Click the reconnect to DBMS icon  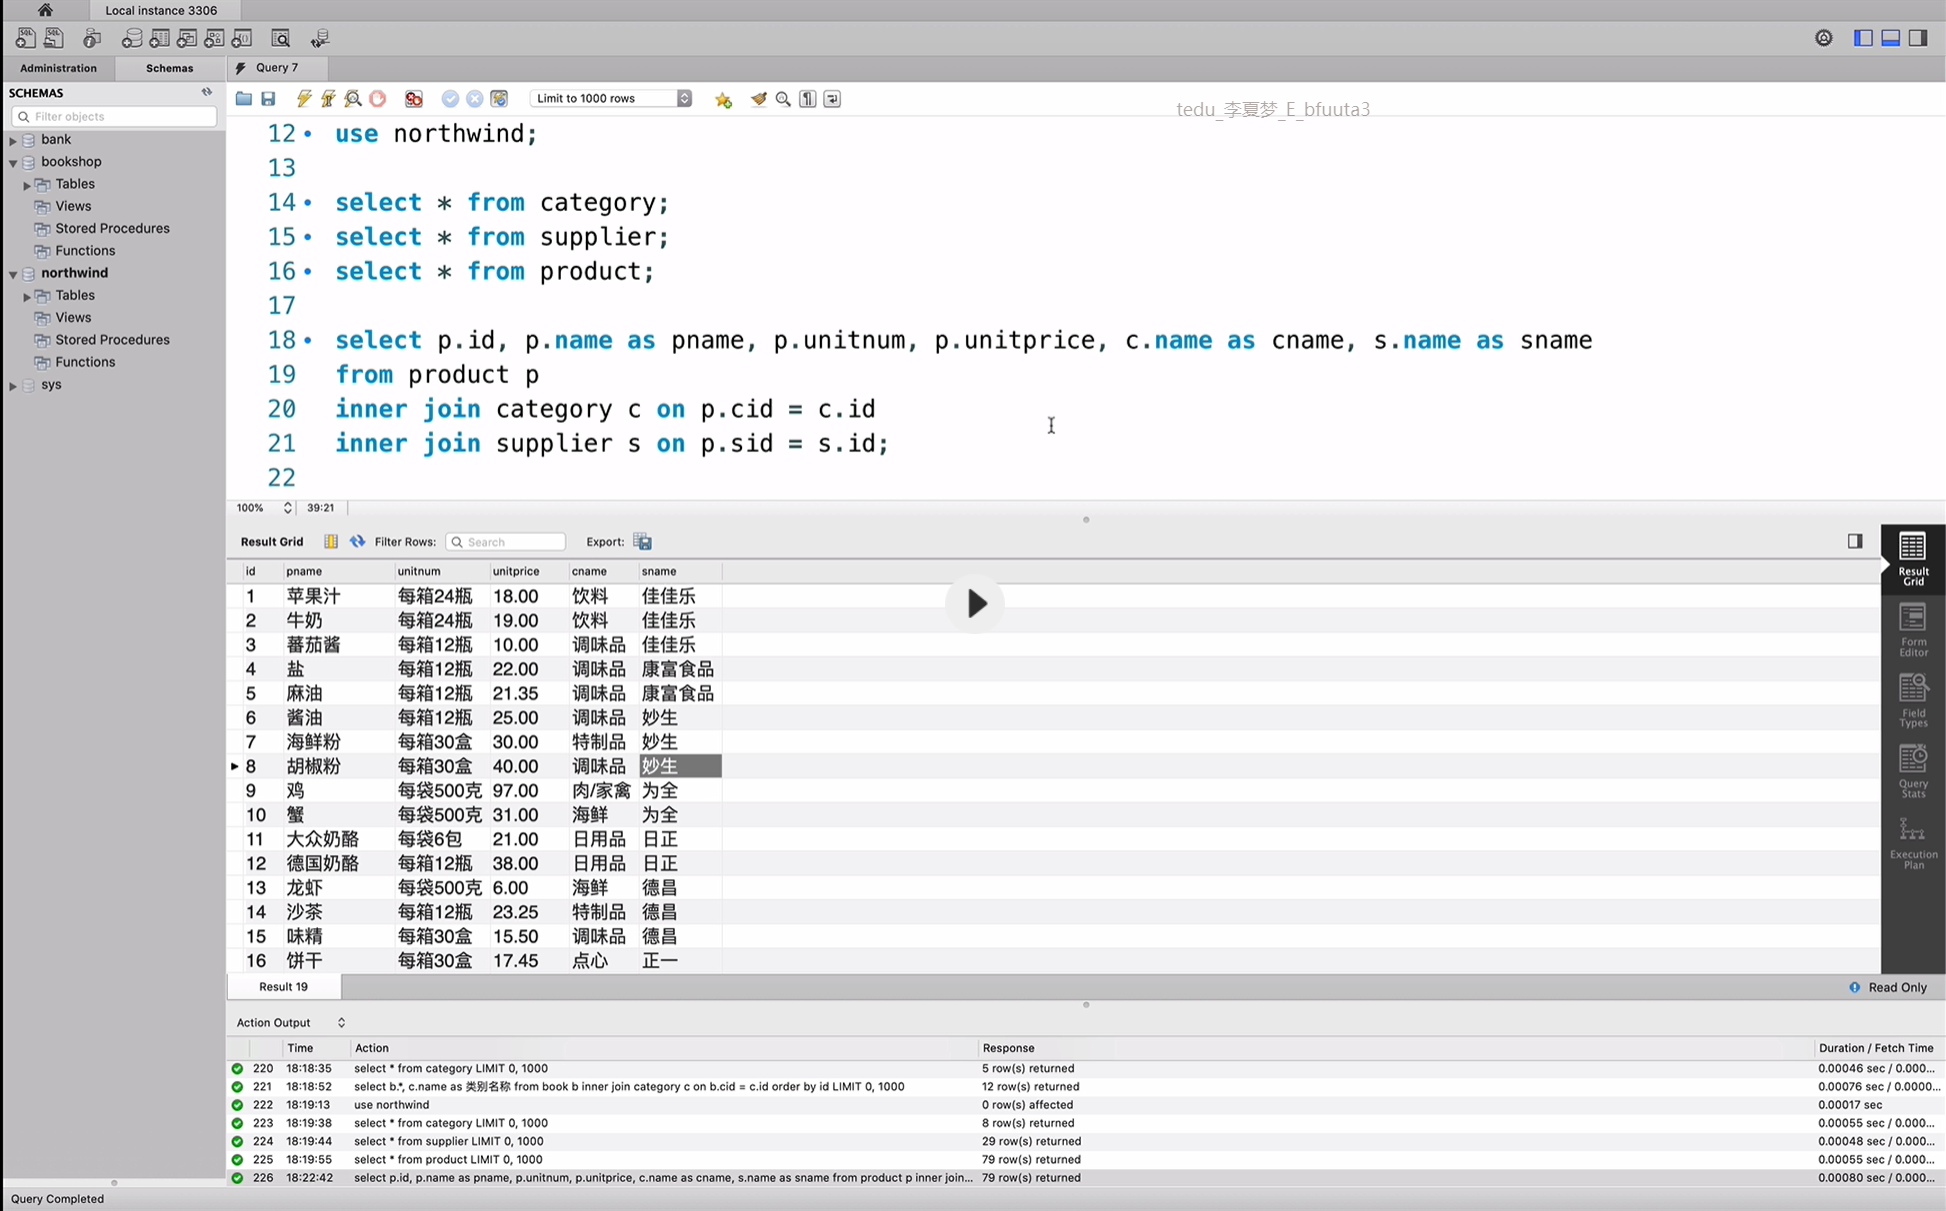tap(320, 39)
